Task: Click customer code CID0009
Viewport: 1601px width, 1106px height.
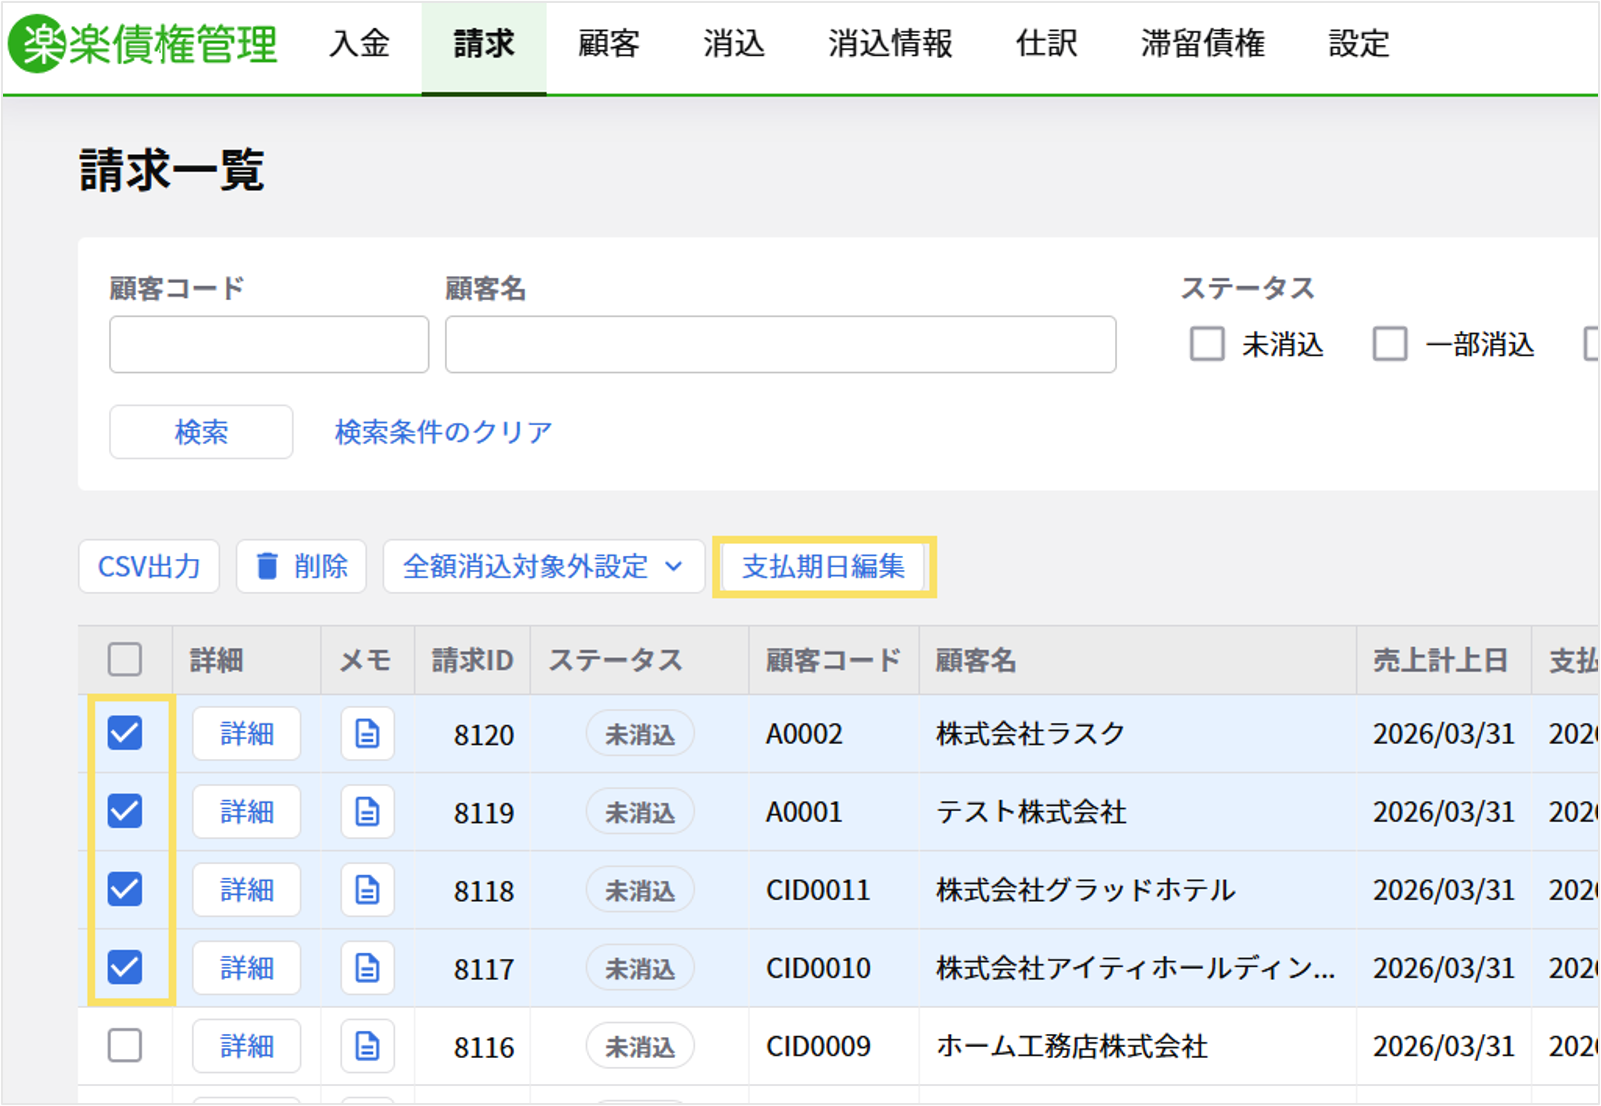Action: 818,1046
